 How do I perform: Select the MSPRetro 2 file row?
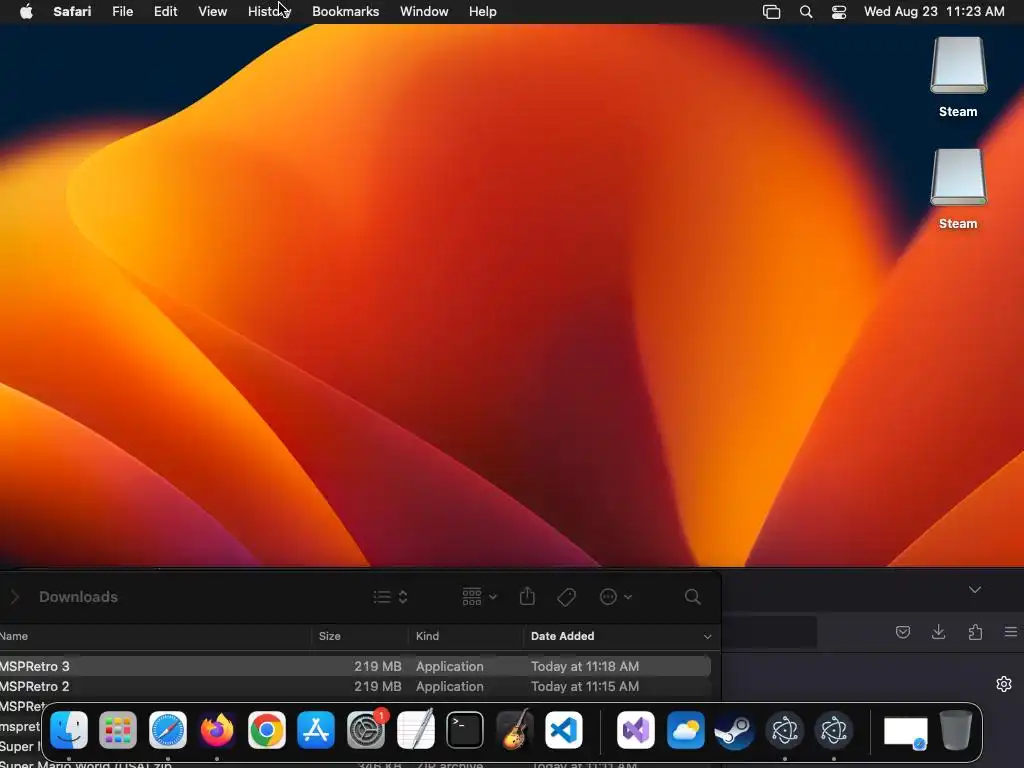tap(355, 686)
